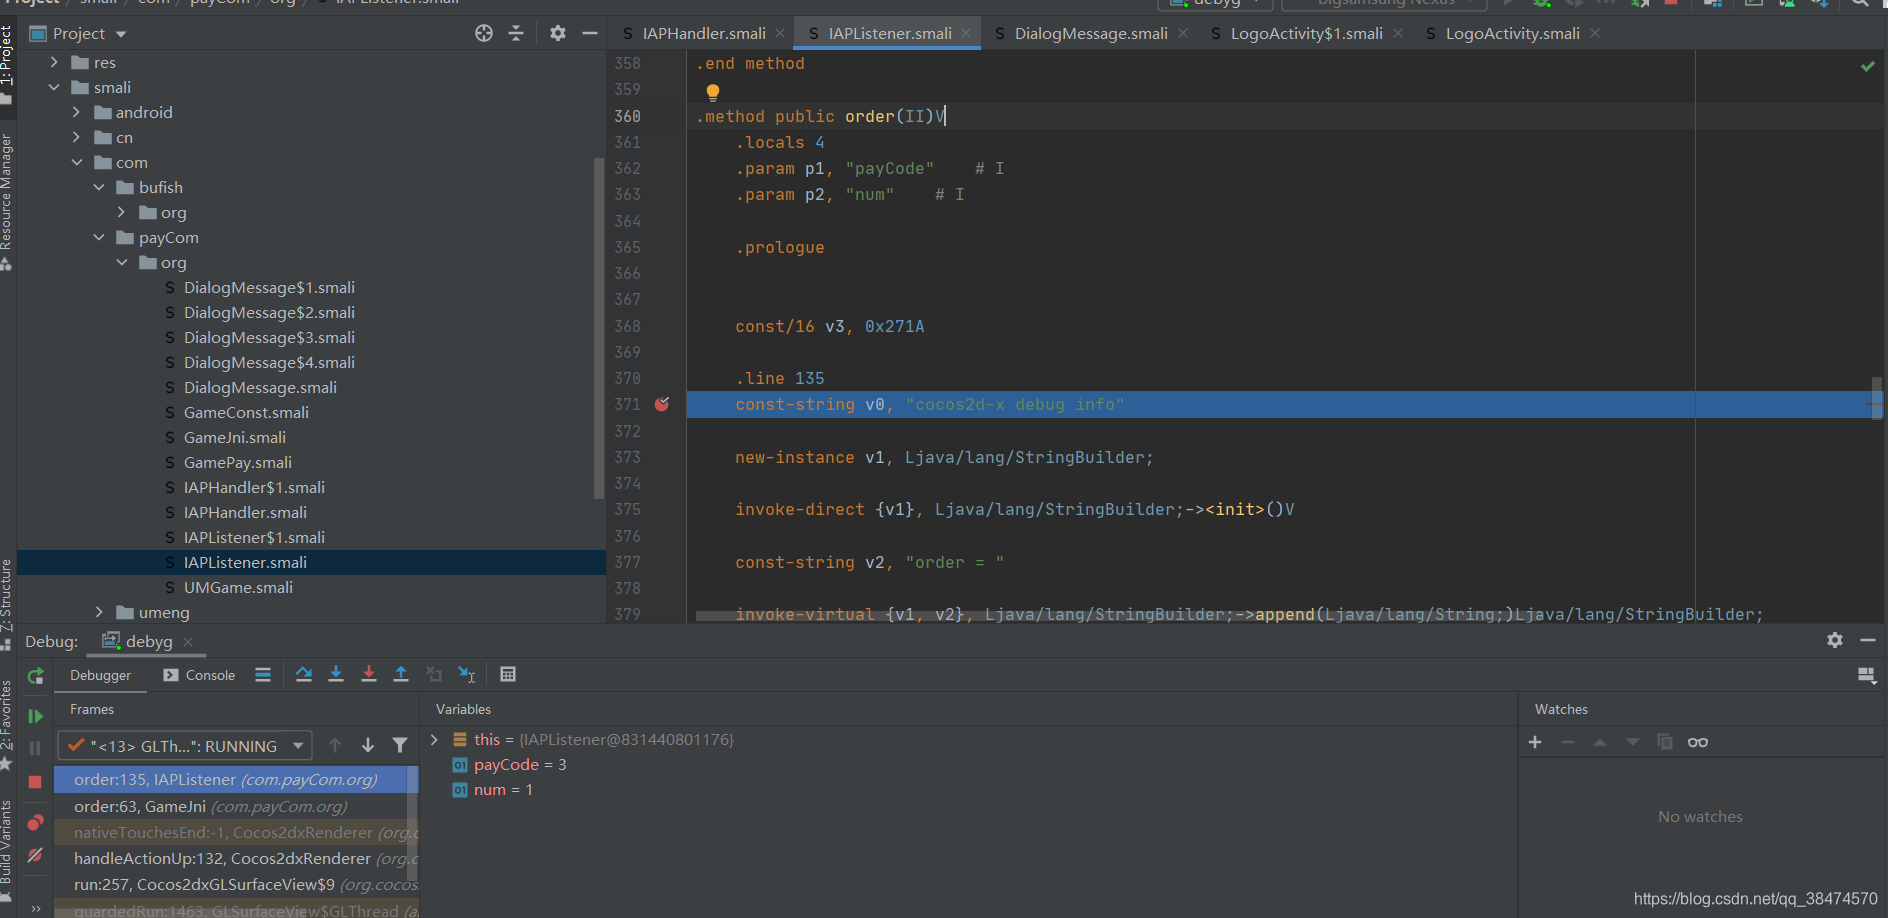Screen dimensions: 1888x918
Task: Toggle Mute Breakpoints icon
Action: 35,855
